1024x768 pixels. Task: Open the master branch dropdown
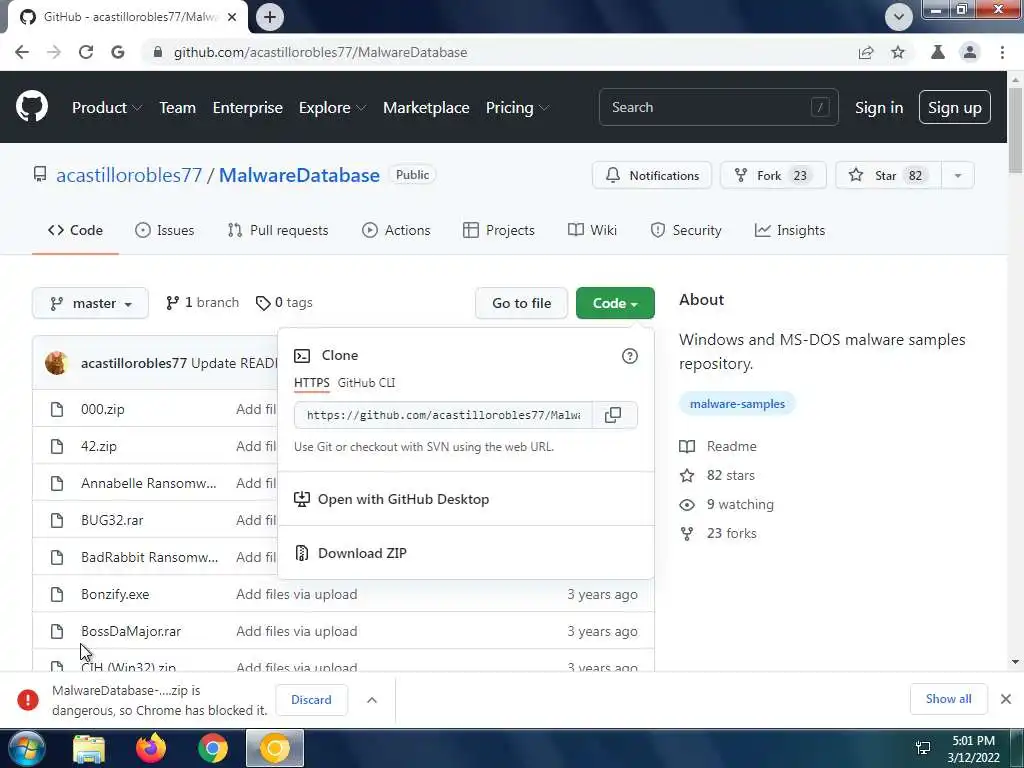click(x=90, y=304)
